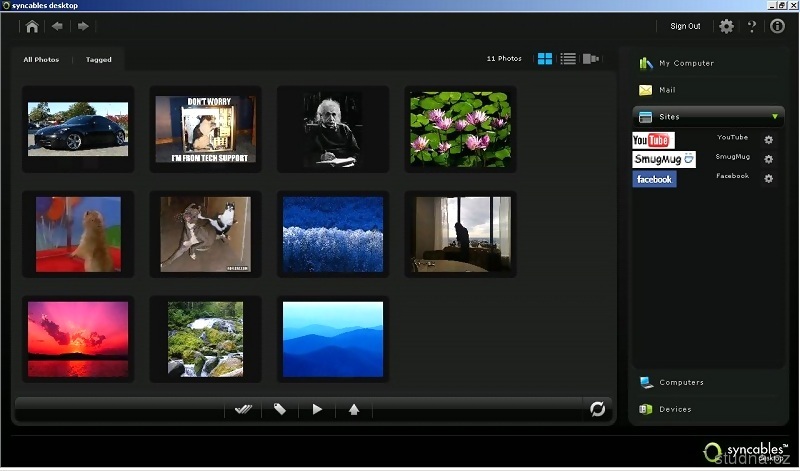Go to the Home screen icon
Image resolution: width=800 pixels, height=471 pixels.
(x=33, y=26)
